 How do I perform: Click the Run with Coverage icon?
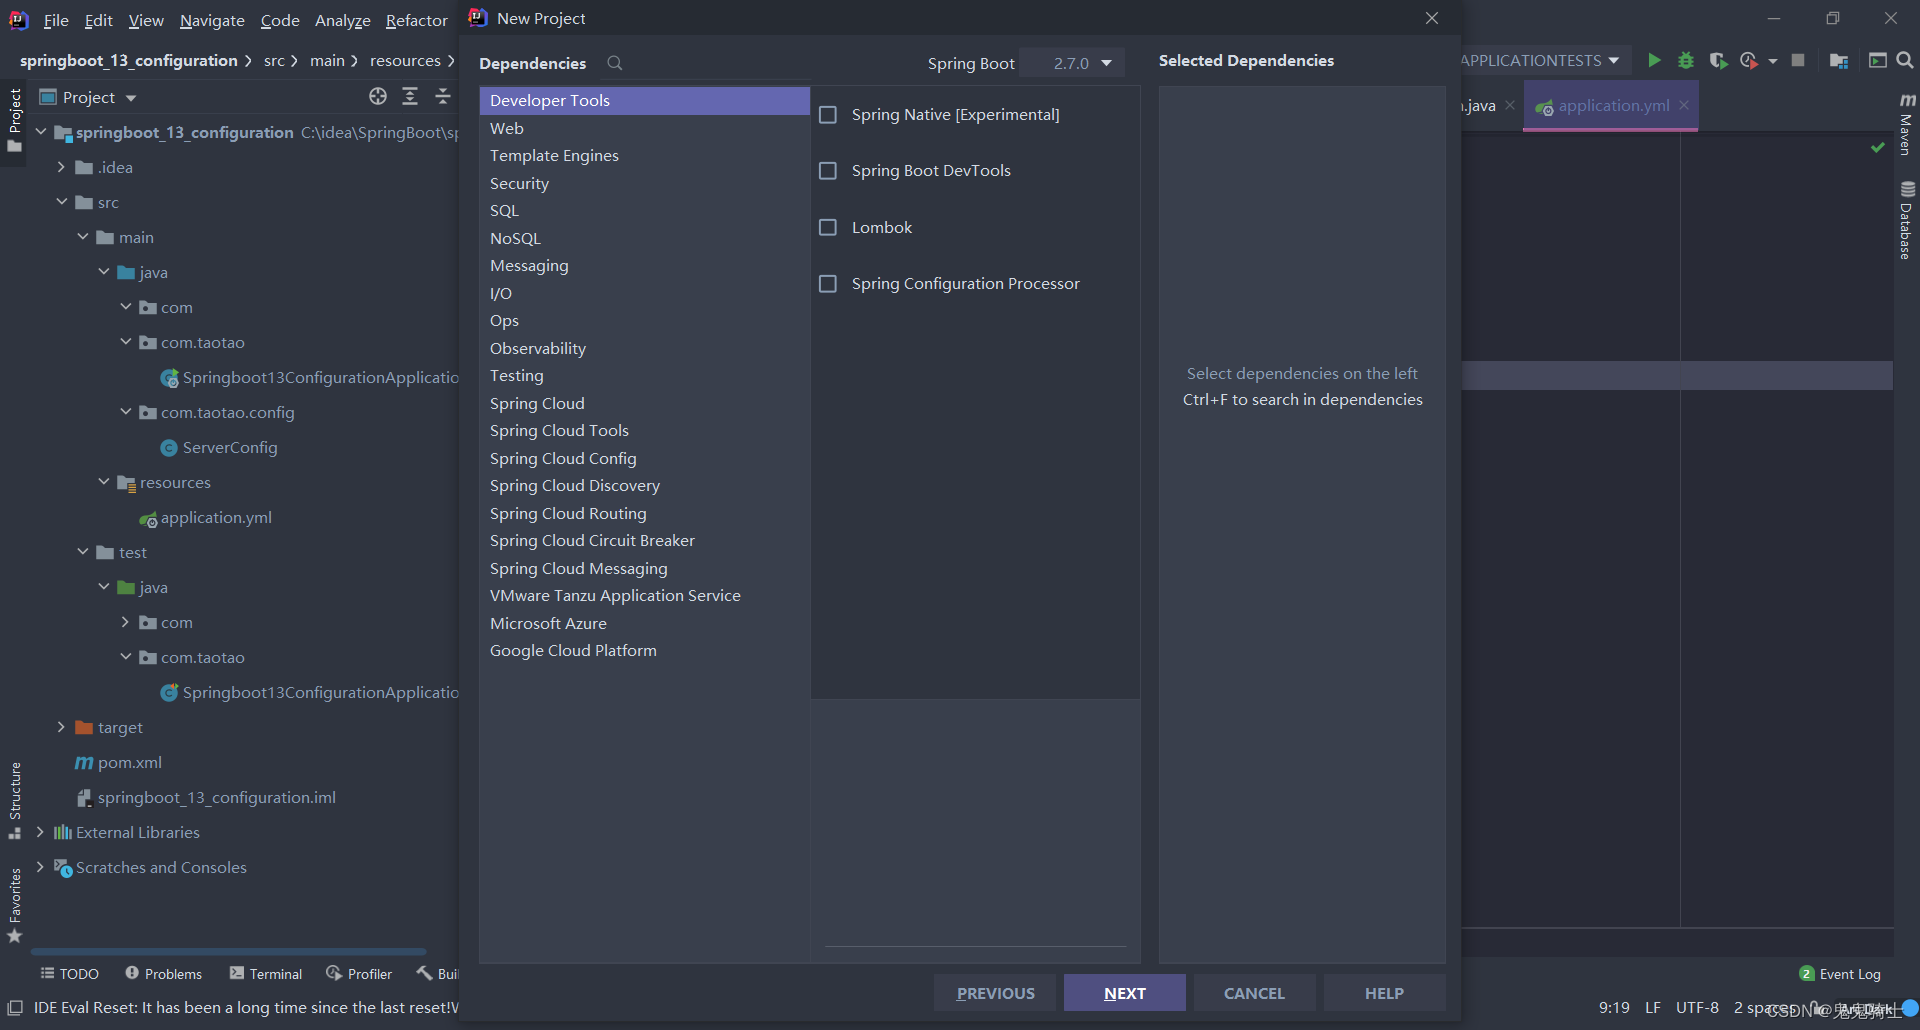coord(1718,61)
